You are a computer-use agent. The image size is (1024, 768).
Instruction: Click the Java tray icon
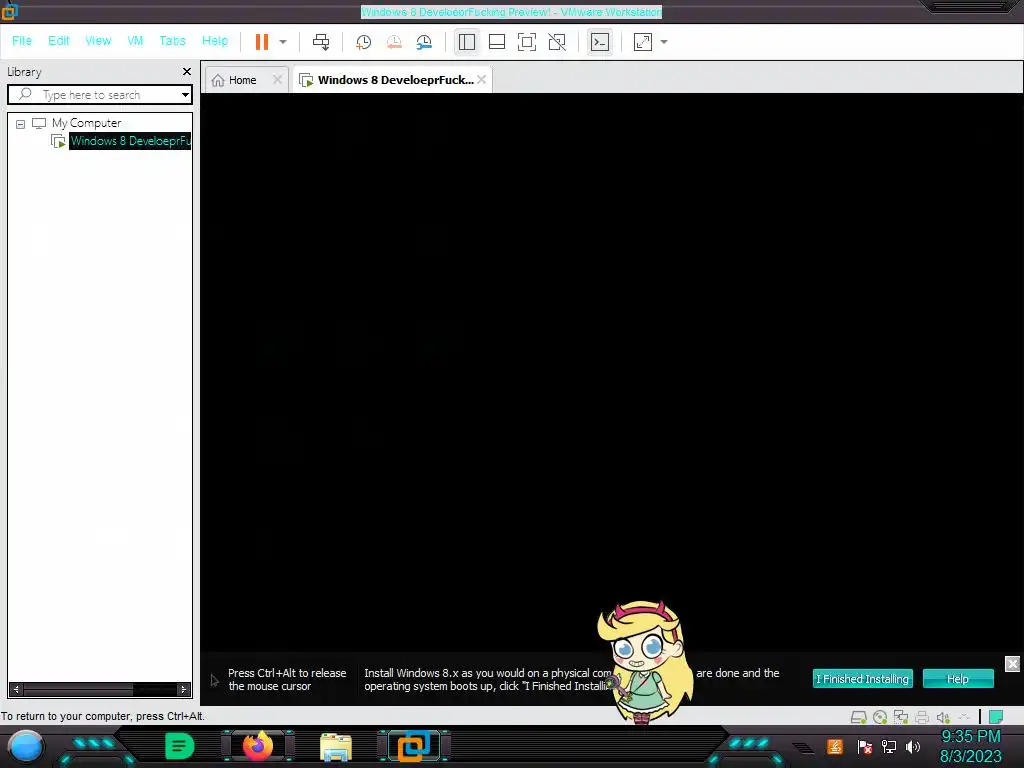click(x=835, y=746)
